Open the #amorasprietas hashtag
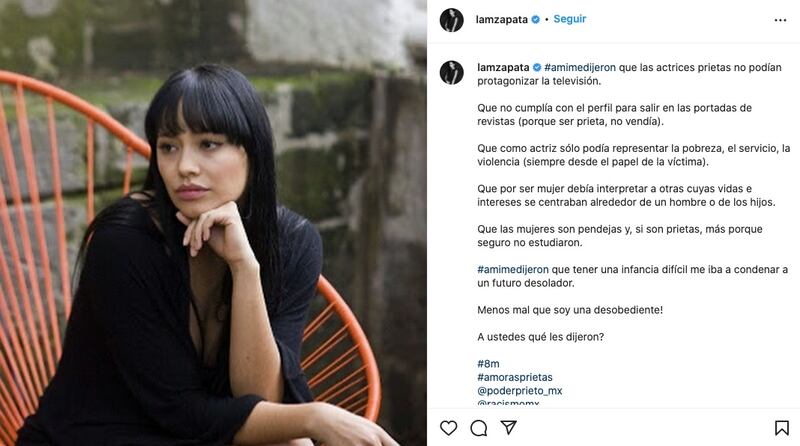 point(515,377)
